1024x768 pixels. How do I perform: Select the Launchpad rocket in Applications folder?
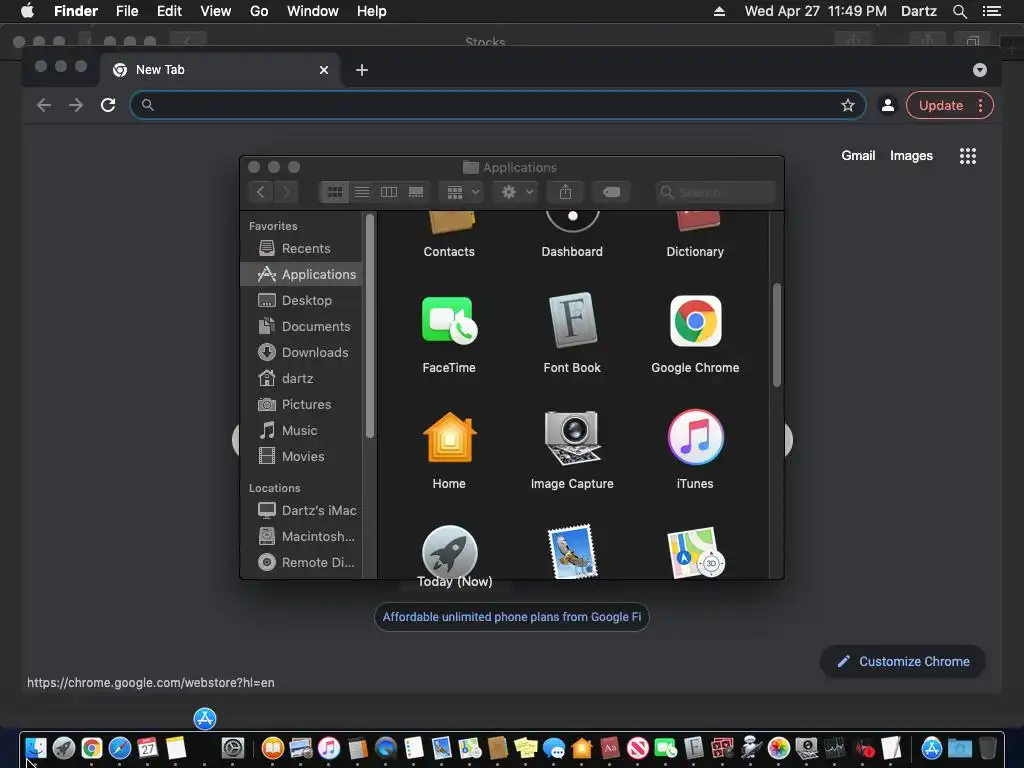(449, 552)
